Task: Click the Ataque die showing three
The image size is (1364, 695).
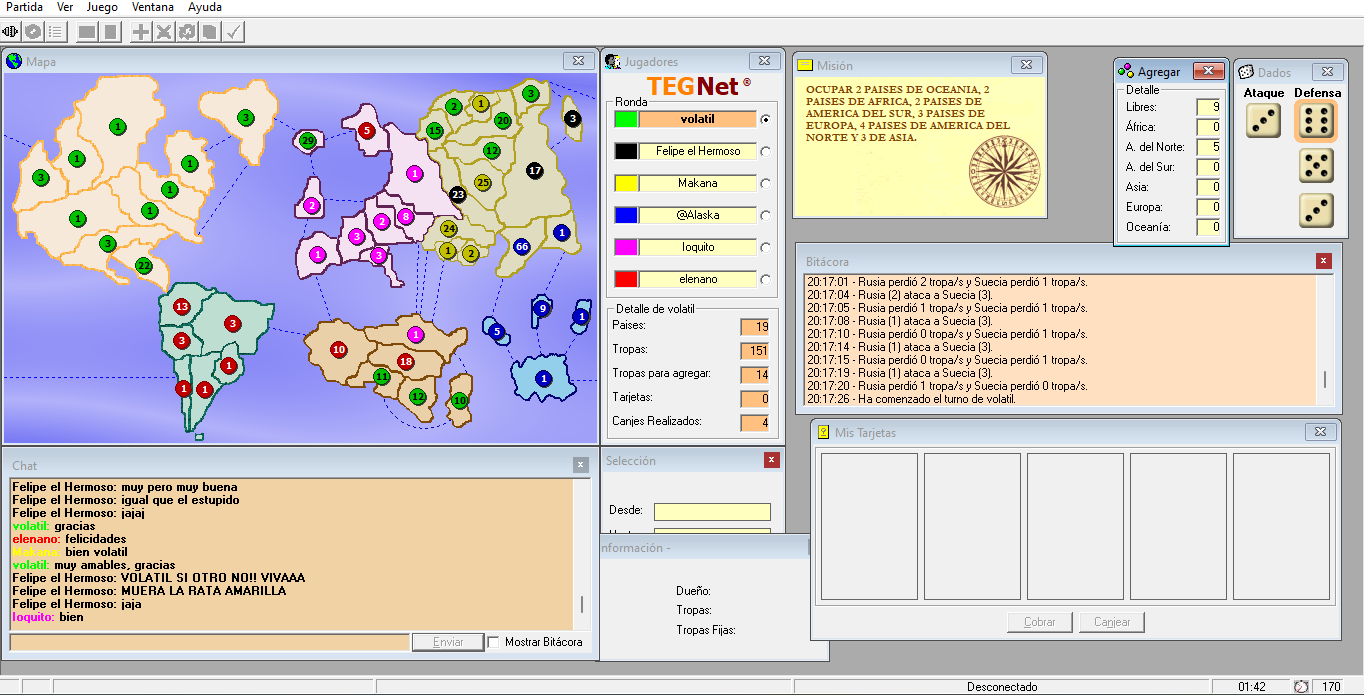Action: point(1263,121)
